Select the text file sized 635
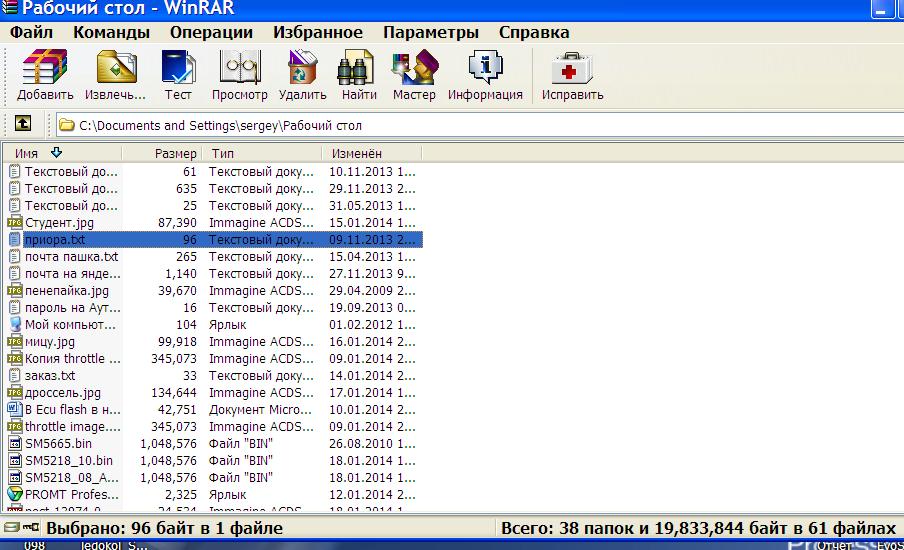The height and width of the screenshot is (550, 904). click(71, 189)
